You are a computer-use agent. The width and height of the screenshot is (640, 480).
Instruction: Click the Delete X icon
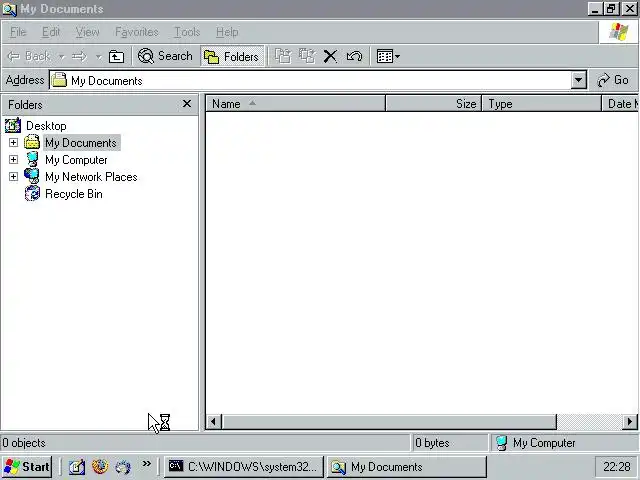point(330,56)
